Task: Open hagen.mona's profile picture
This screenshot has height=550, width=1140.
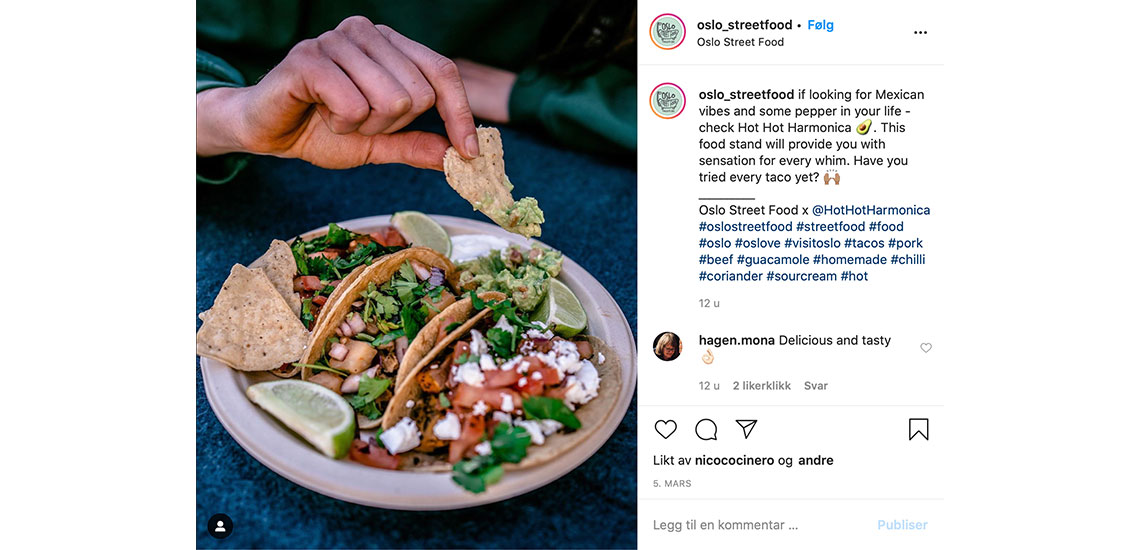Action: click(x=667, y=346)
